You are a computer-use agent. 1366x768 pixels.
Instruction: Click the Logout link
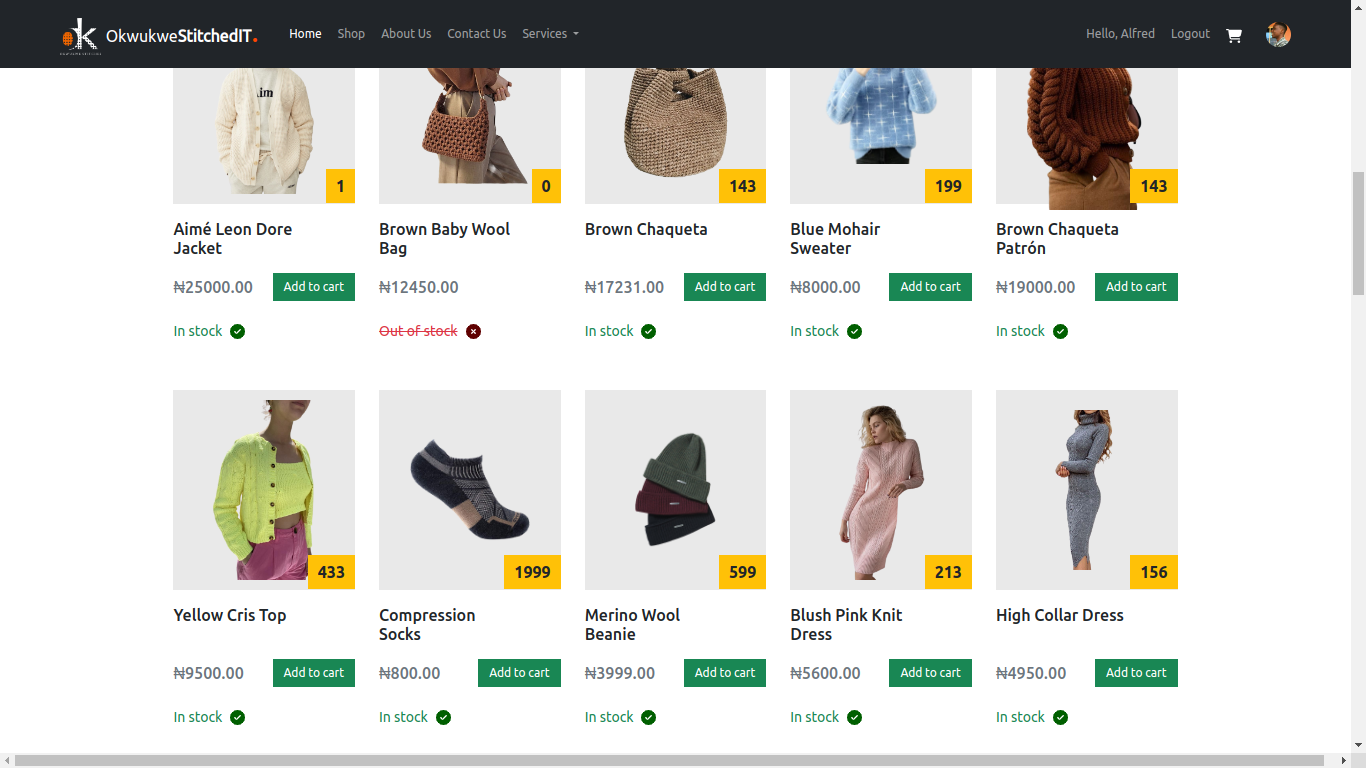tap(1190, 34)
